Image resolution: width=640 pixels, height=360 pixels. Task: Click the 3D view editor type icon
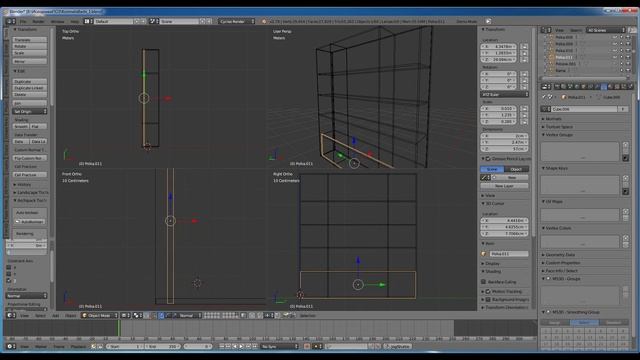point(10,316)
